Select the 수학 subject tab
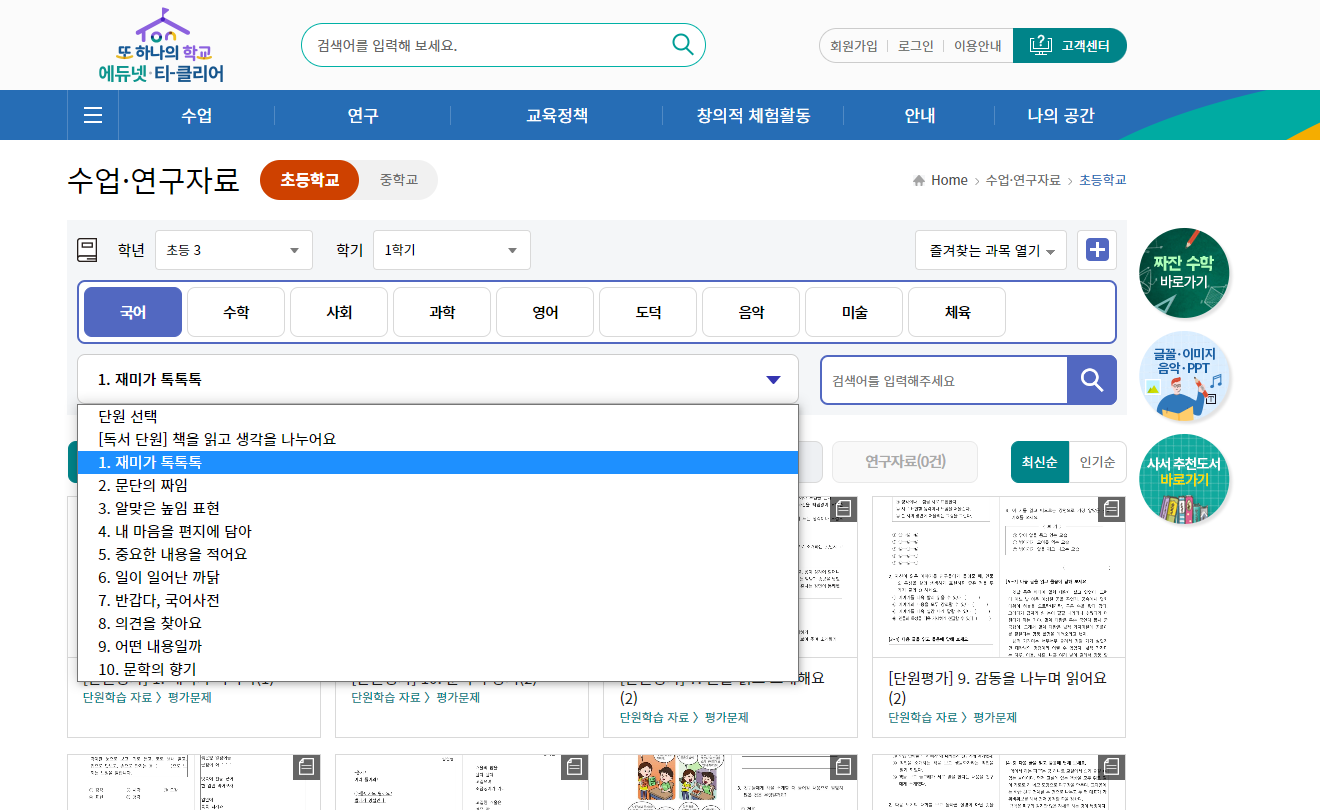 coord(236,312)
